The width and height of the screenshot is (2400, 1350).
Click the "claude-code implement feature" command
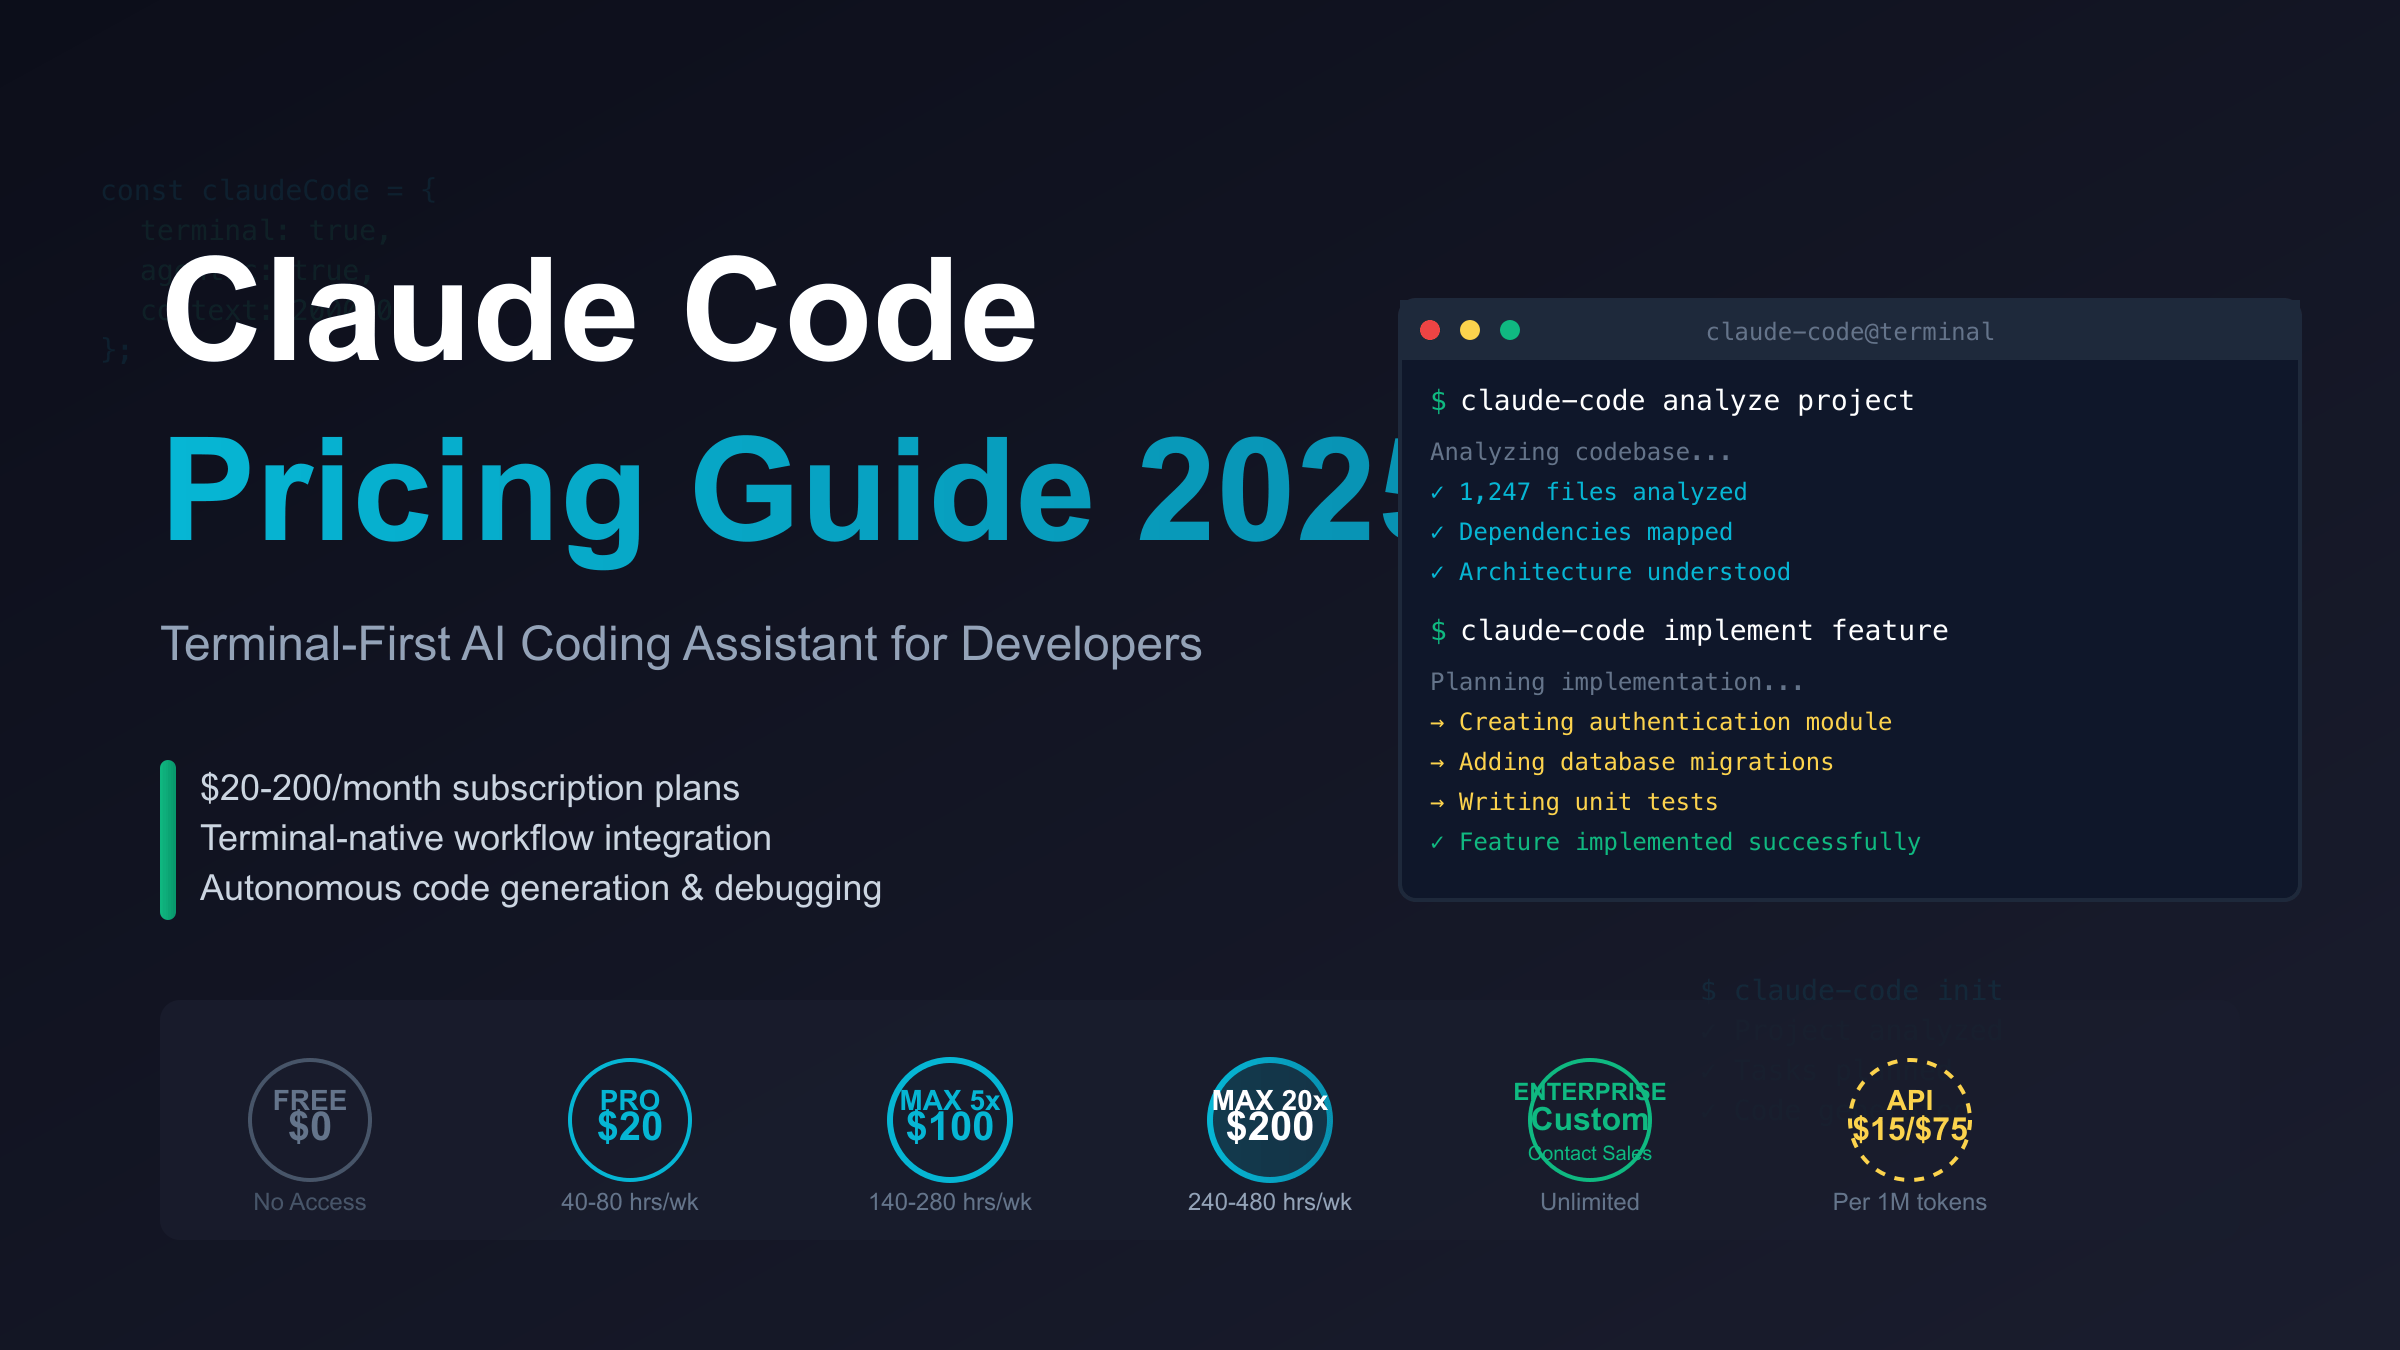1703,631
